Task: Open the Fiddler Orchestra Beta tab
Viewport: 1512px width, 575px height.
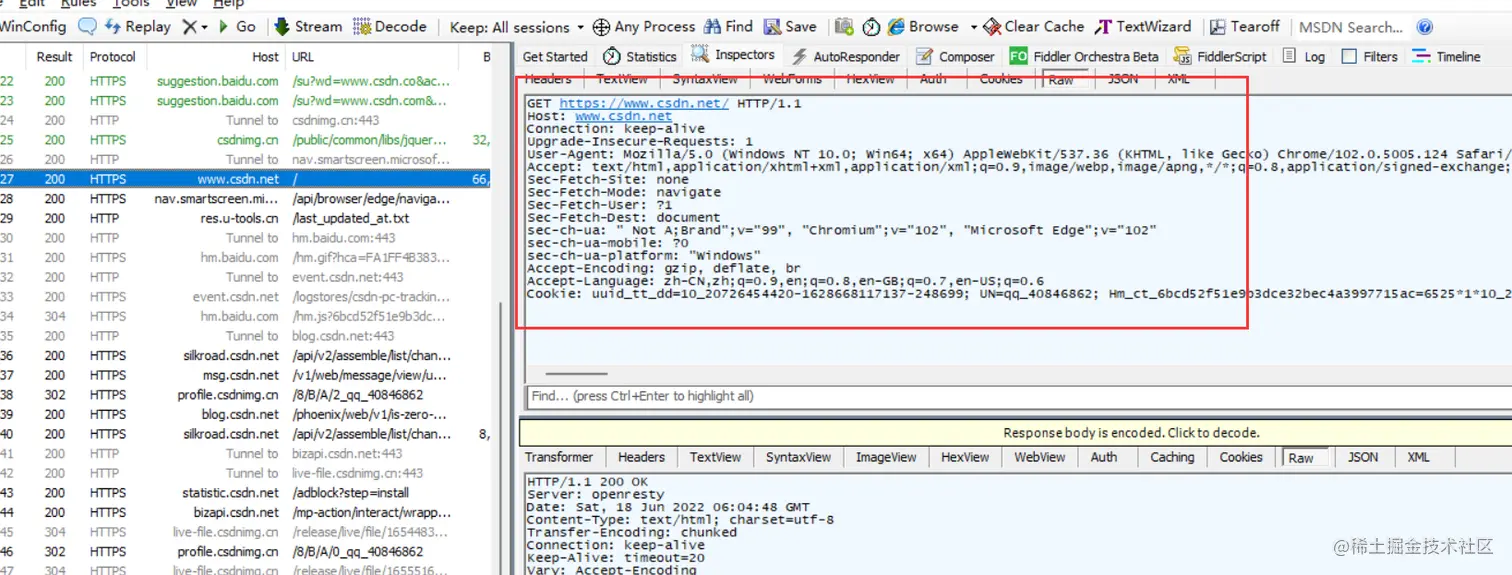Action: point(1085,57)
